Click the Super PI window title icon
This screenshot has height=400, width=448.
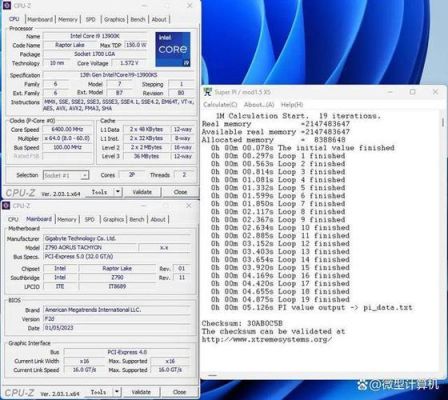[207, 92]
